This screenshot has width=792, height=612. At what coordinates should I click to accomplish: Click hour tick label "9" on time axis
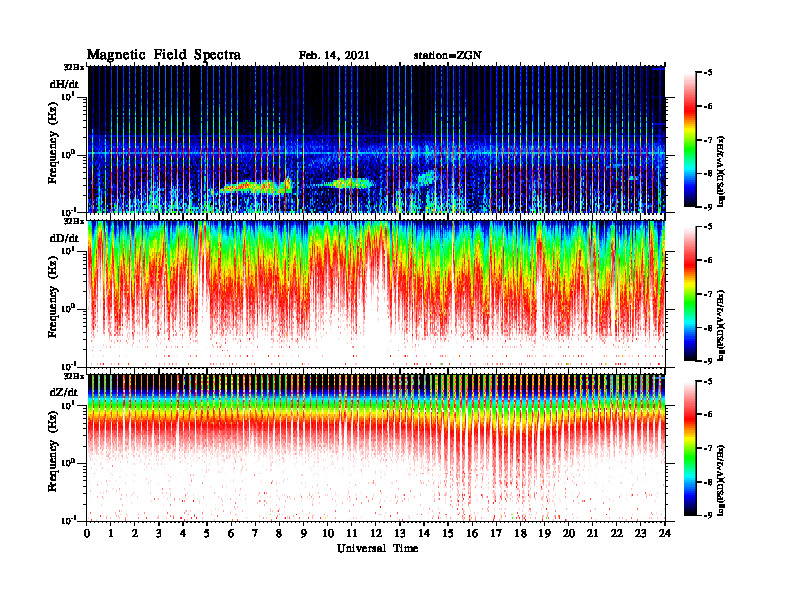304,534
